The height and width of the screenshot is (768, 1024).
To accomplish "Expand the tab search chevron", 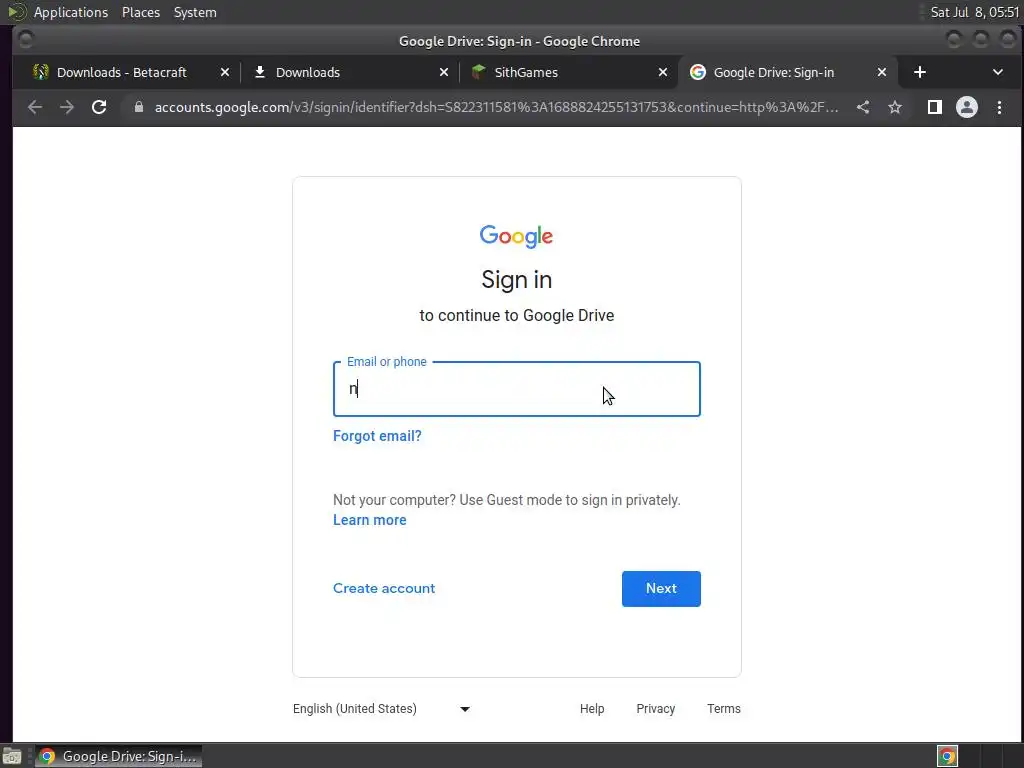I will pos(997,72).
